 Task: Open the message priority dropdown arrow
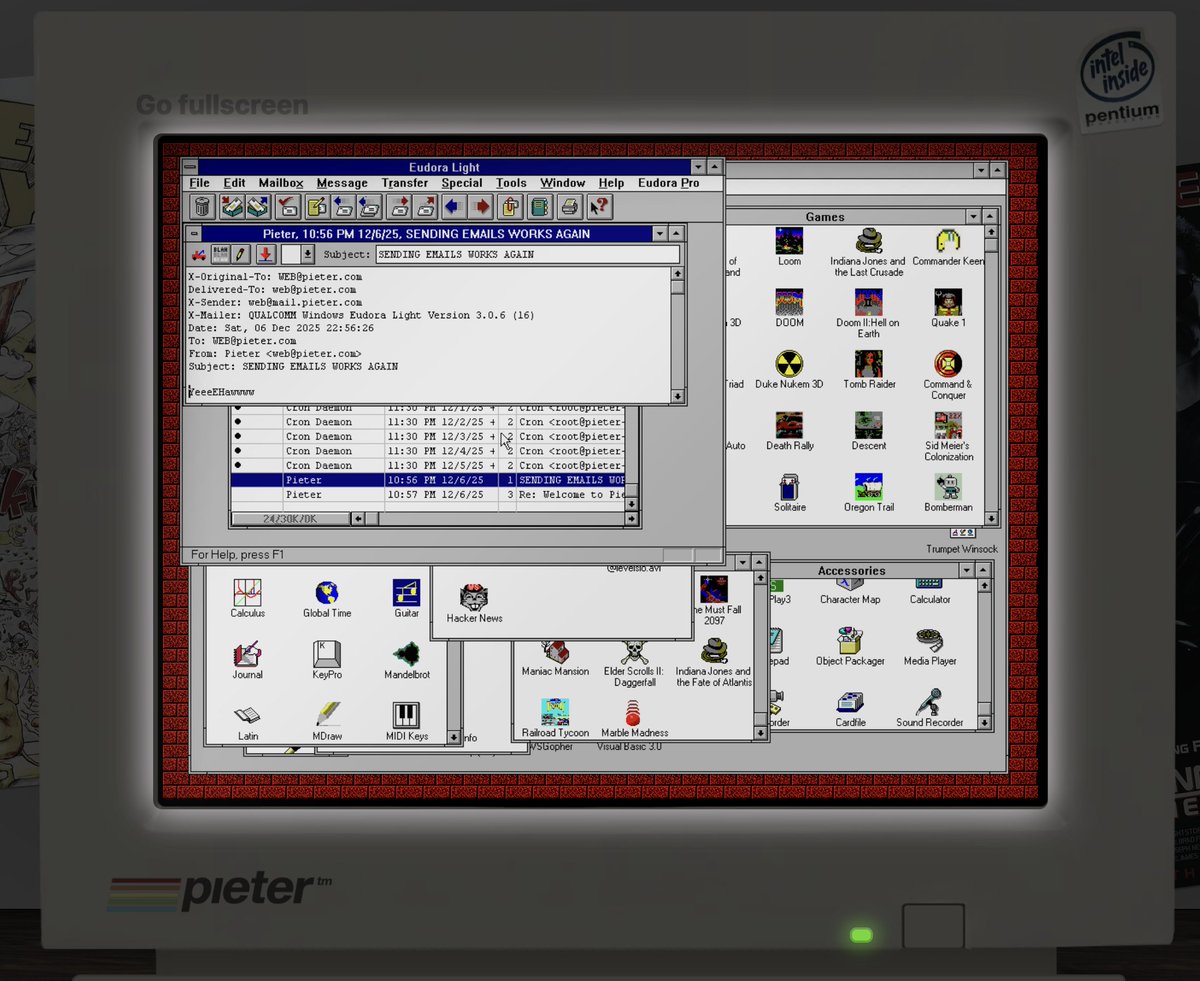coord(307,254)
